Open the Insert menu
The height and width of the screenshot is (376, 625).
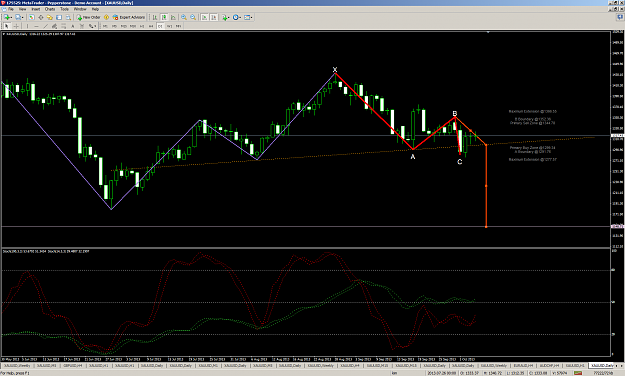[x=36, y=9]
